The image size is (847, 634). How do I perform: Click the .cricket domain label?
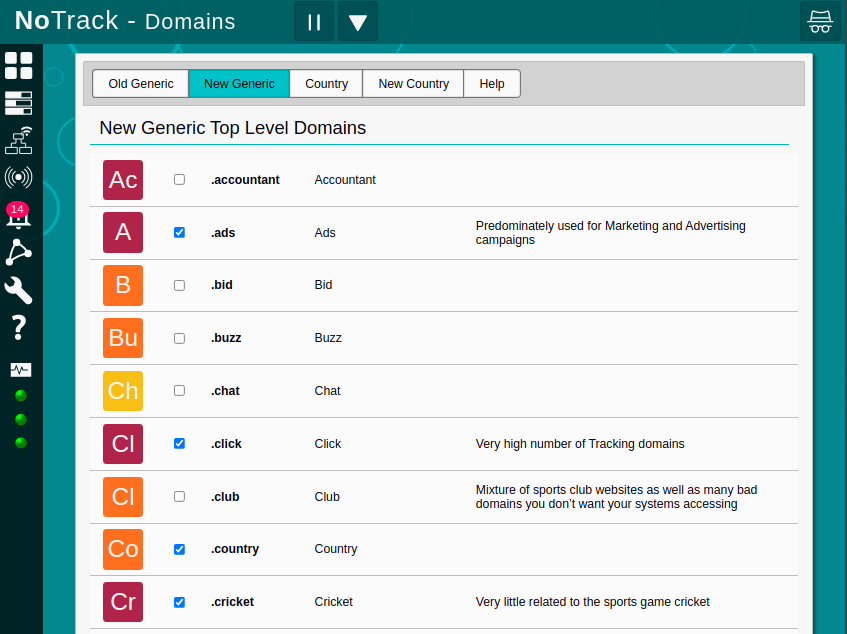click(x=232, y=602)
